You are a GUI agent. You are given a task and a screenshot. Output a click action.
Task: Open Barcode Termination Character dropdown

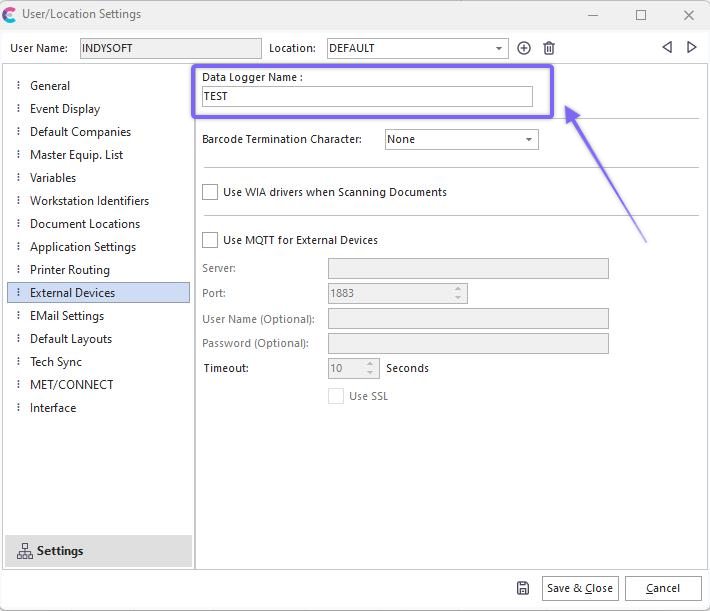[528, 140]
